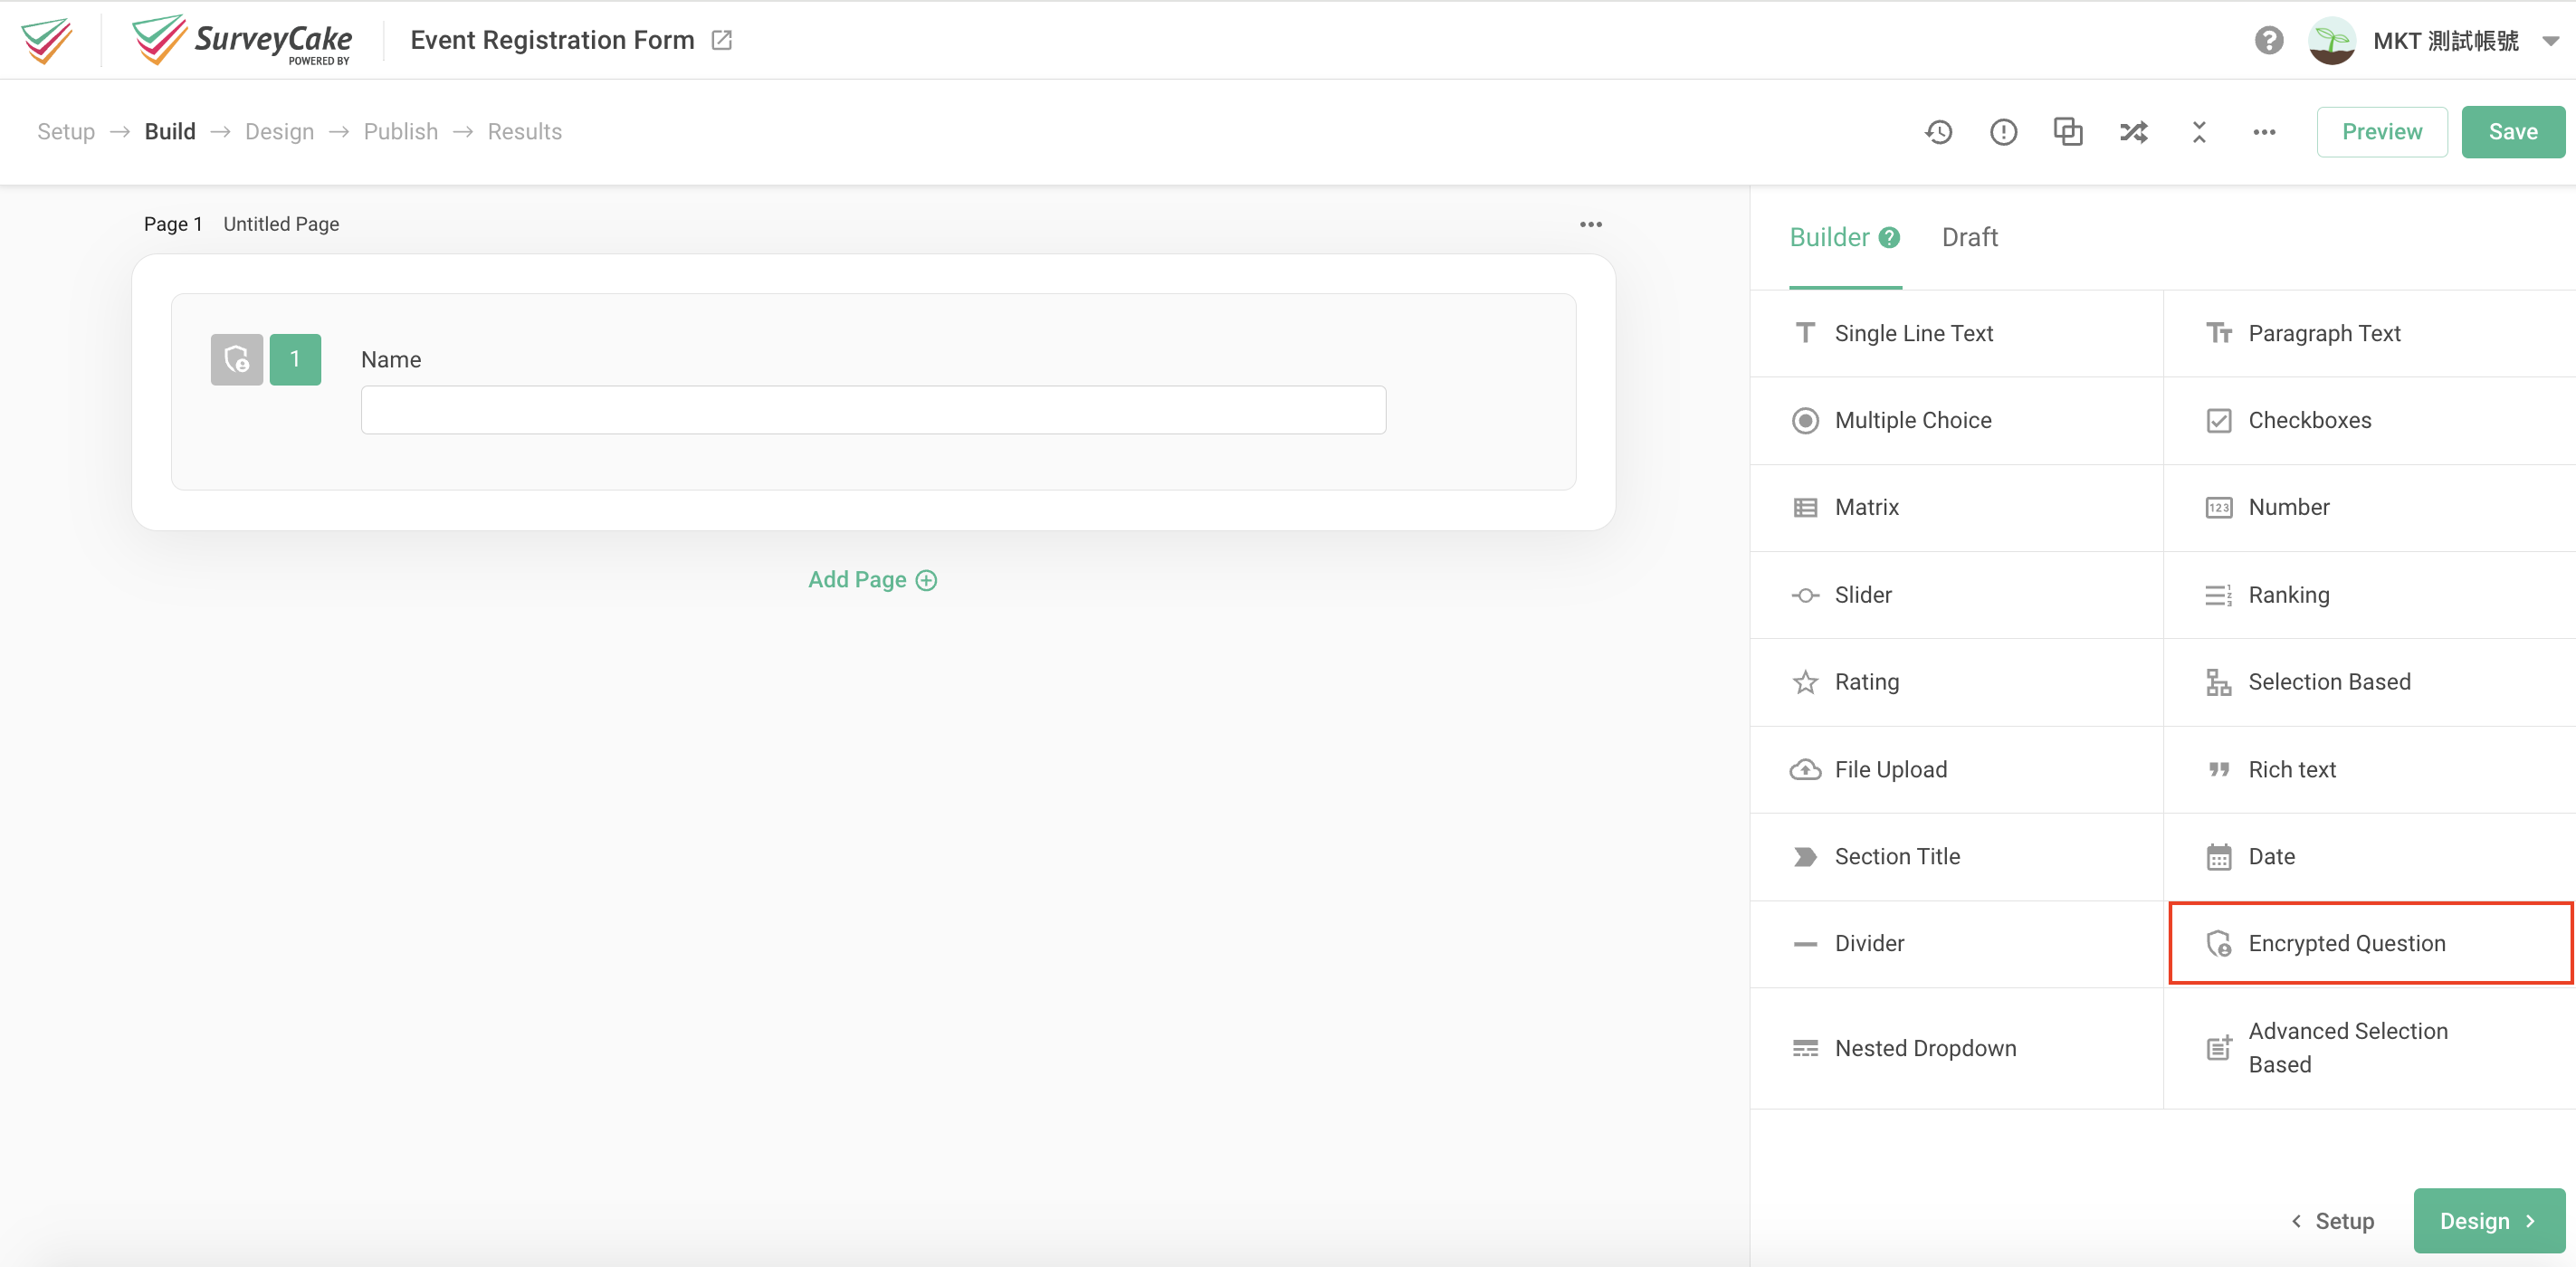
Task: Insert a Divider element
Action: tap(1870, 943)
